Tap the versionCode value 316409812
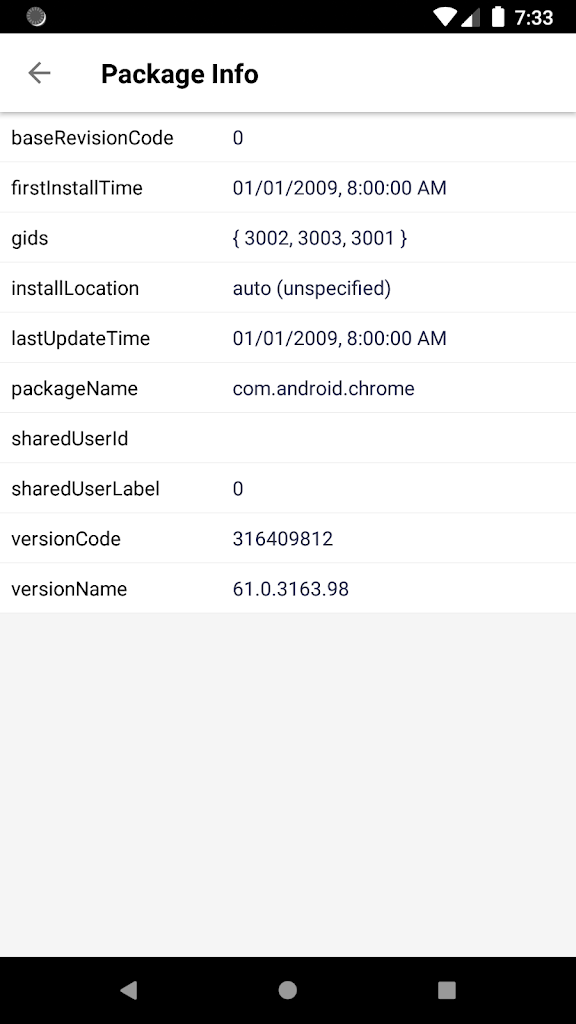 pos(283,539)
